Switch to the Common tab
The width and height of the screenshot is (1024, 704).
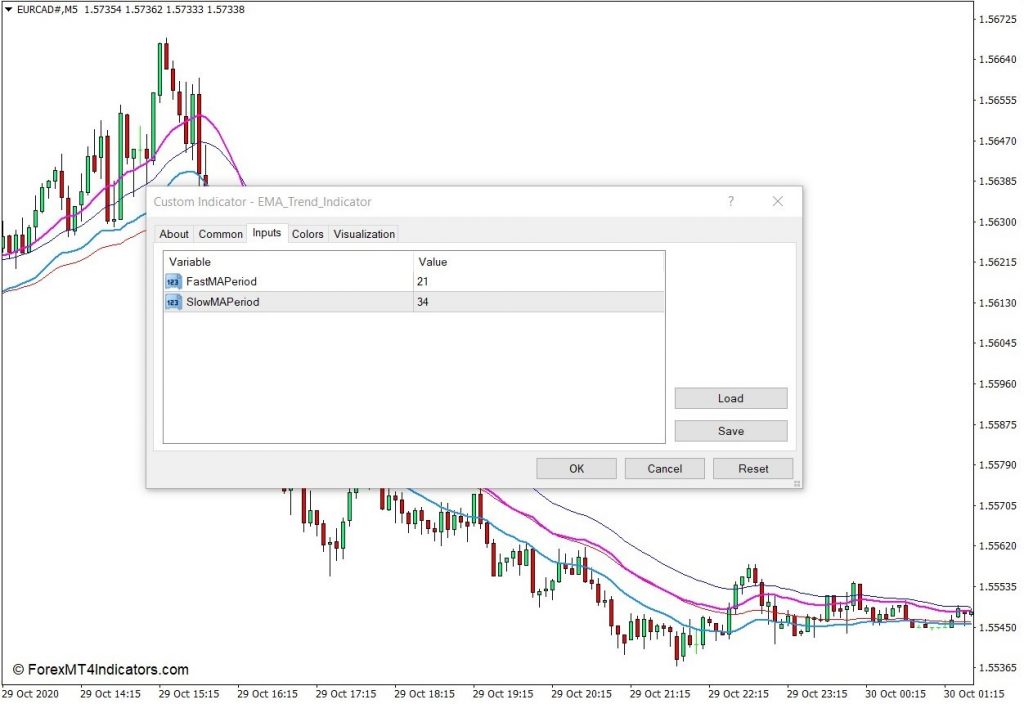220,234
